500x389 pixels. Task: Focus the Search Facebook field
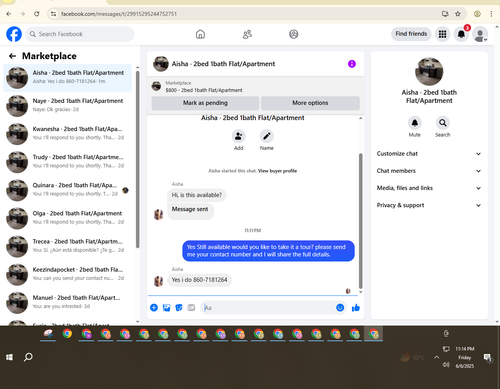pyautogui.click(x=80, y=34)
